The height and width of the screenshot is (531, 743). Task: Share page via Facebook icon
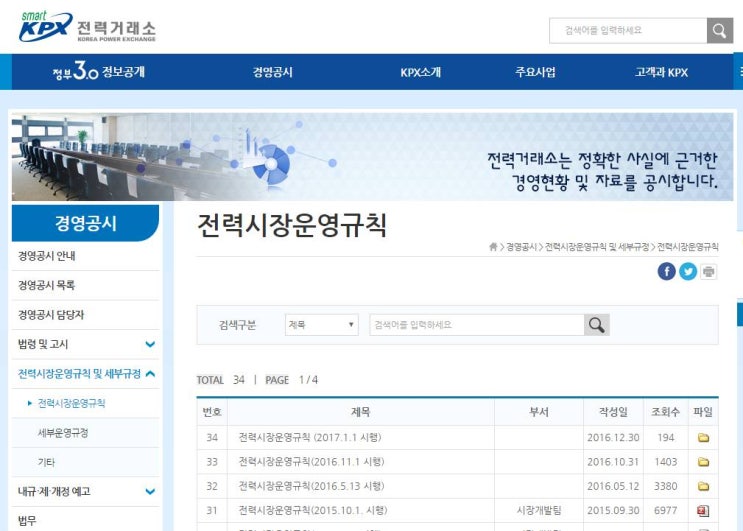pyautogui.click(x=667, y=271)
